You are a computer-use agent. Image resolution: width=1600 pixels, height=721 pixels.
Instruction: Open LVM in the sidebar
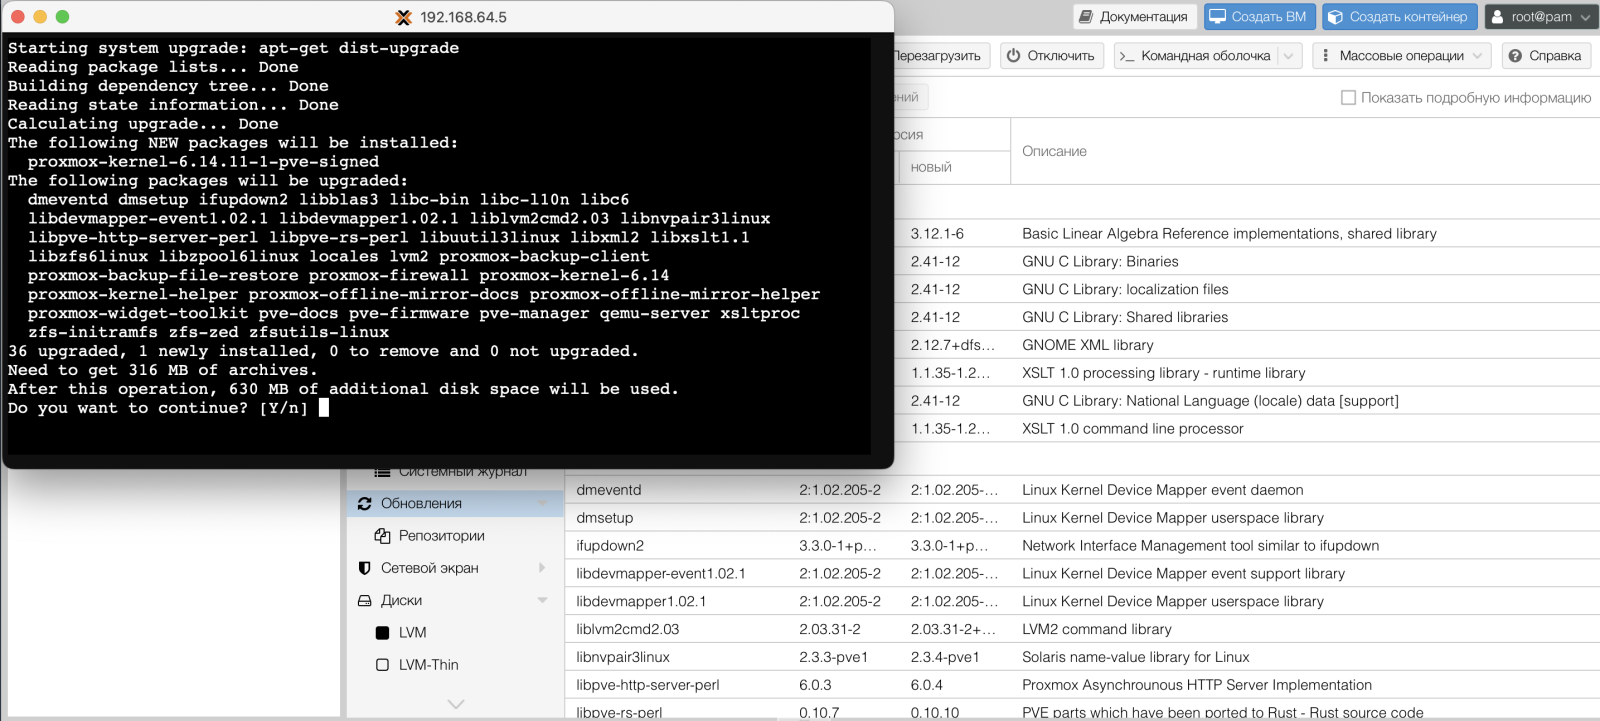coord(455,632)
